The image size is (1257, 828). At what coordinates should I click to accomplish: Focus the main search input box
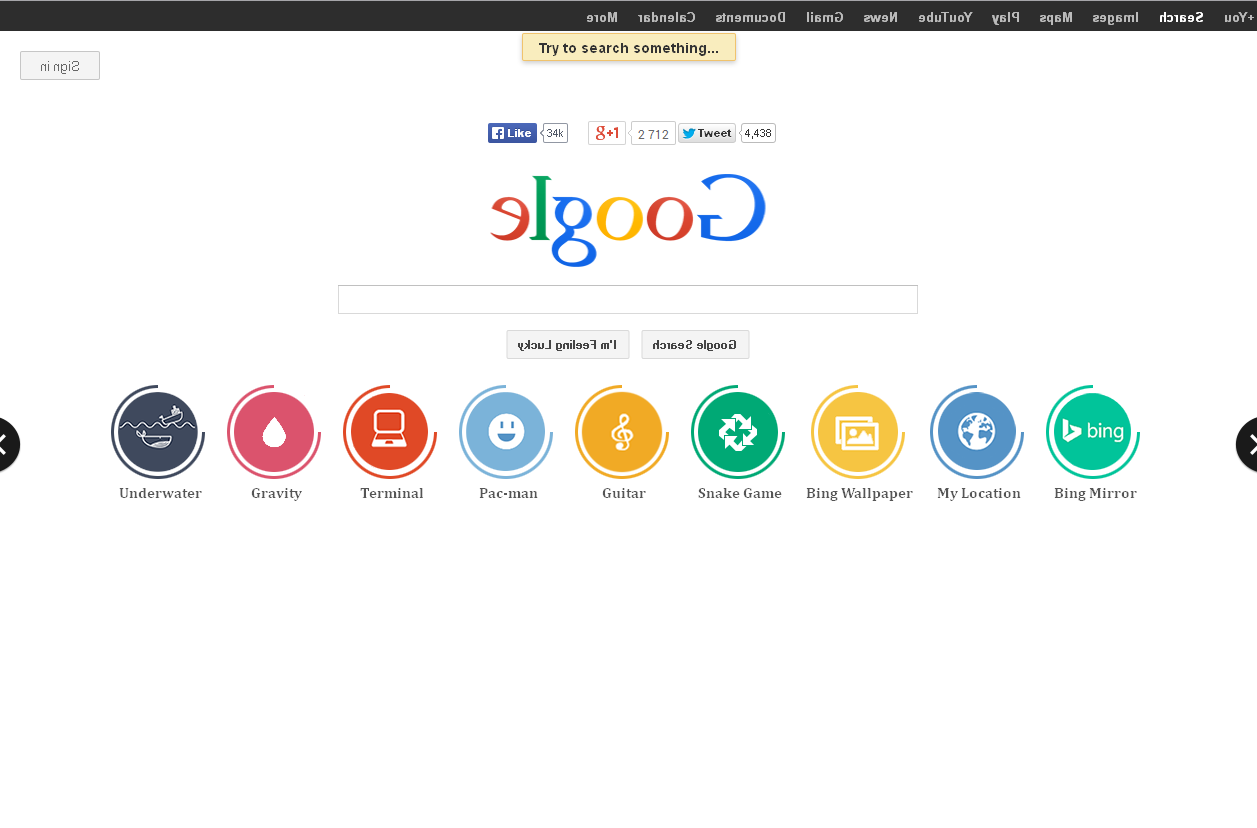(x=628, y=300)
